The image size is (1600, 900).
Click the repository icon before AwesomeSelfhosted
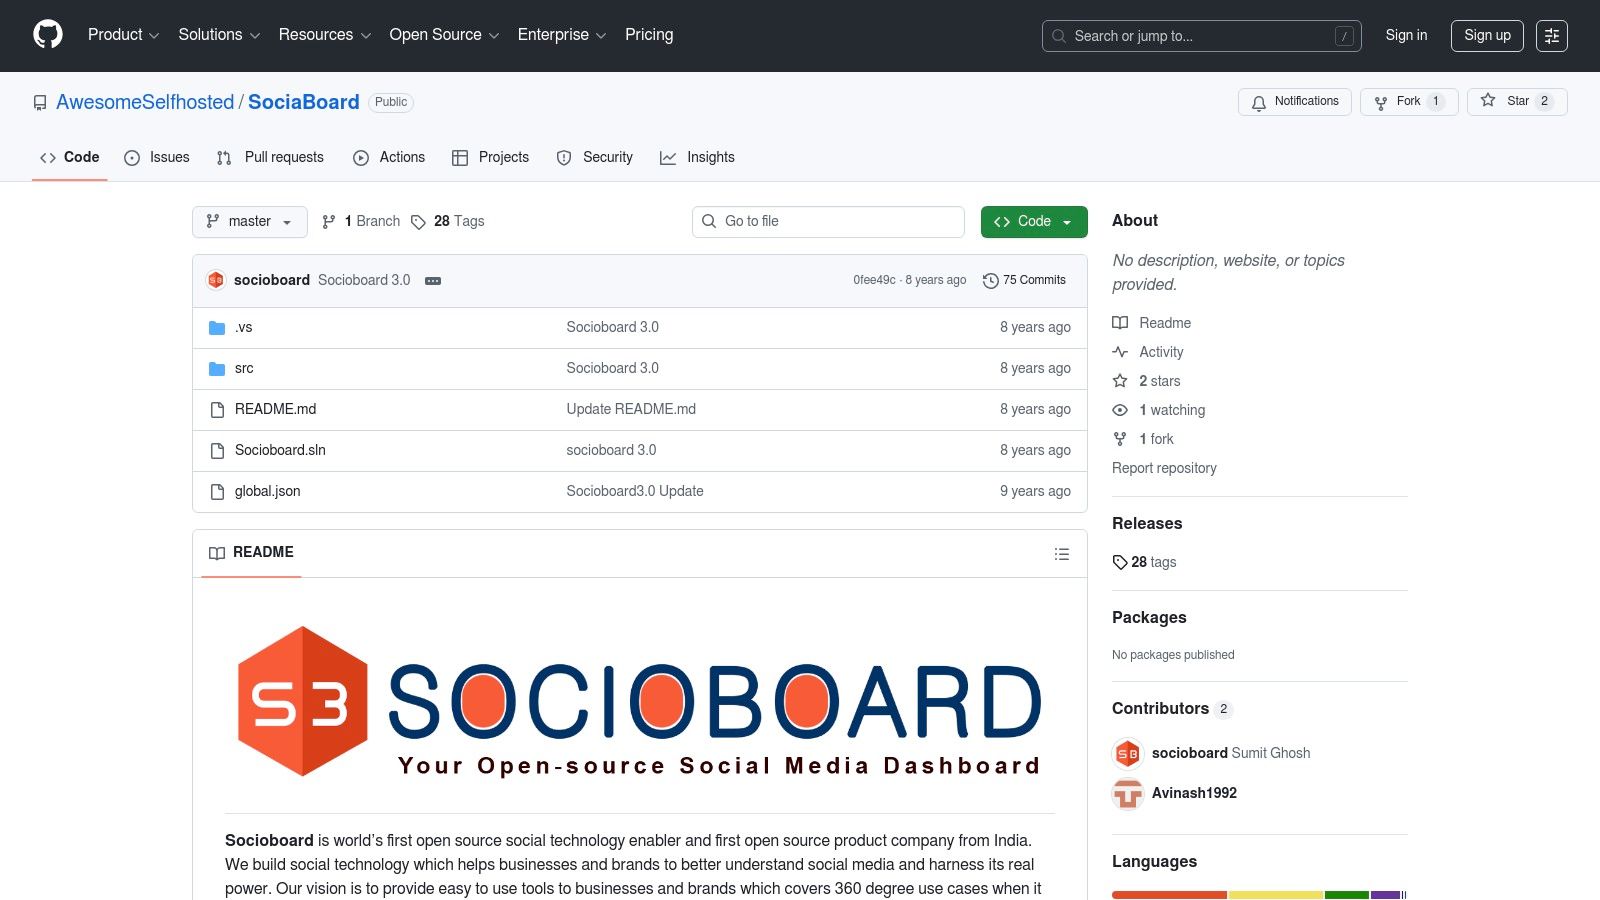(40, 103)
